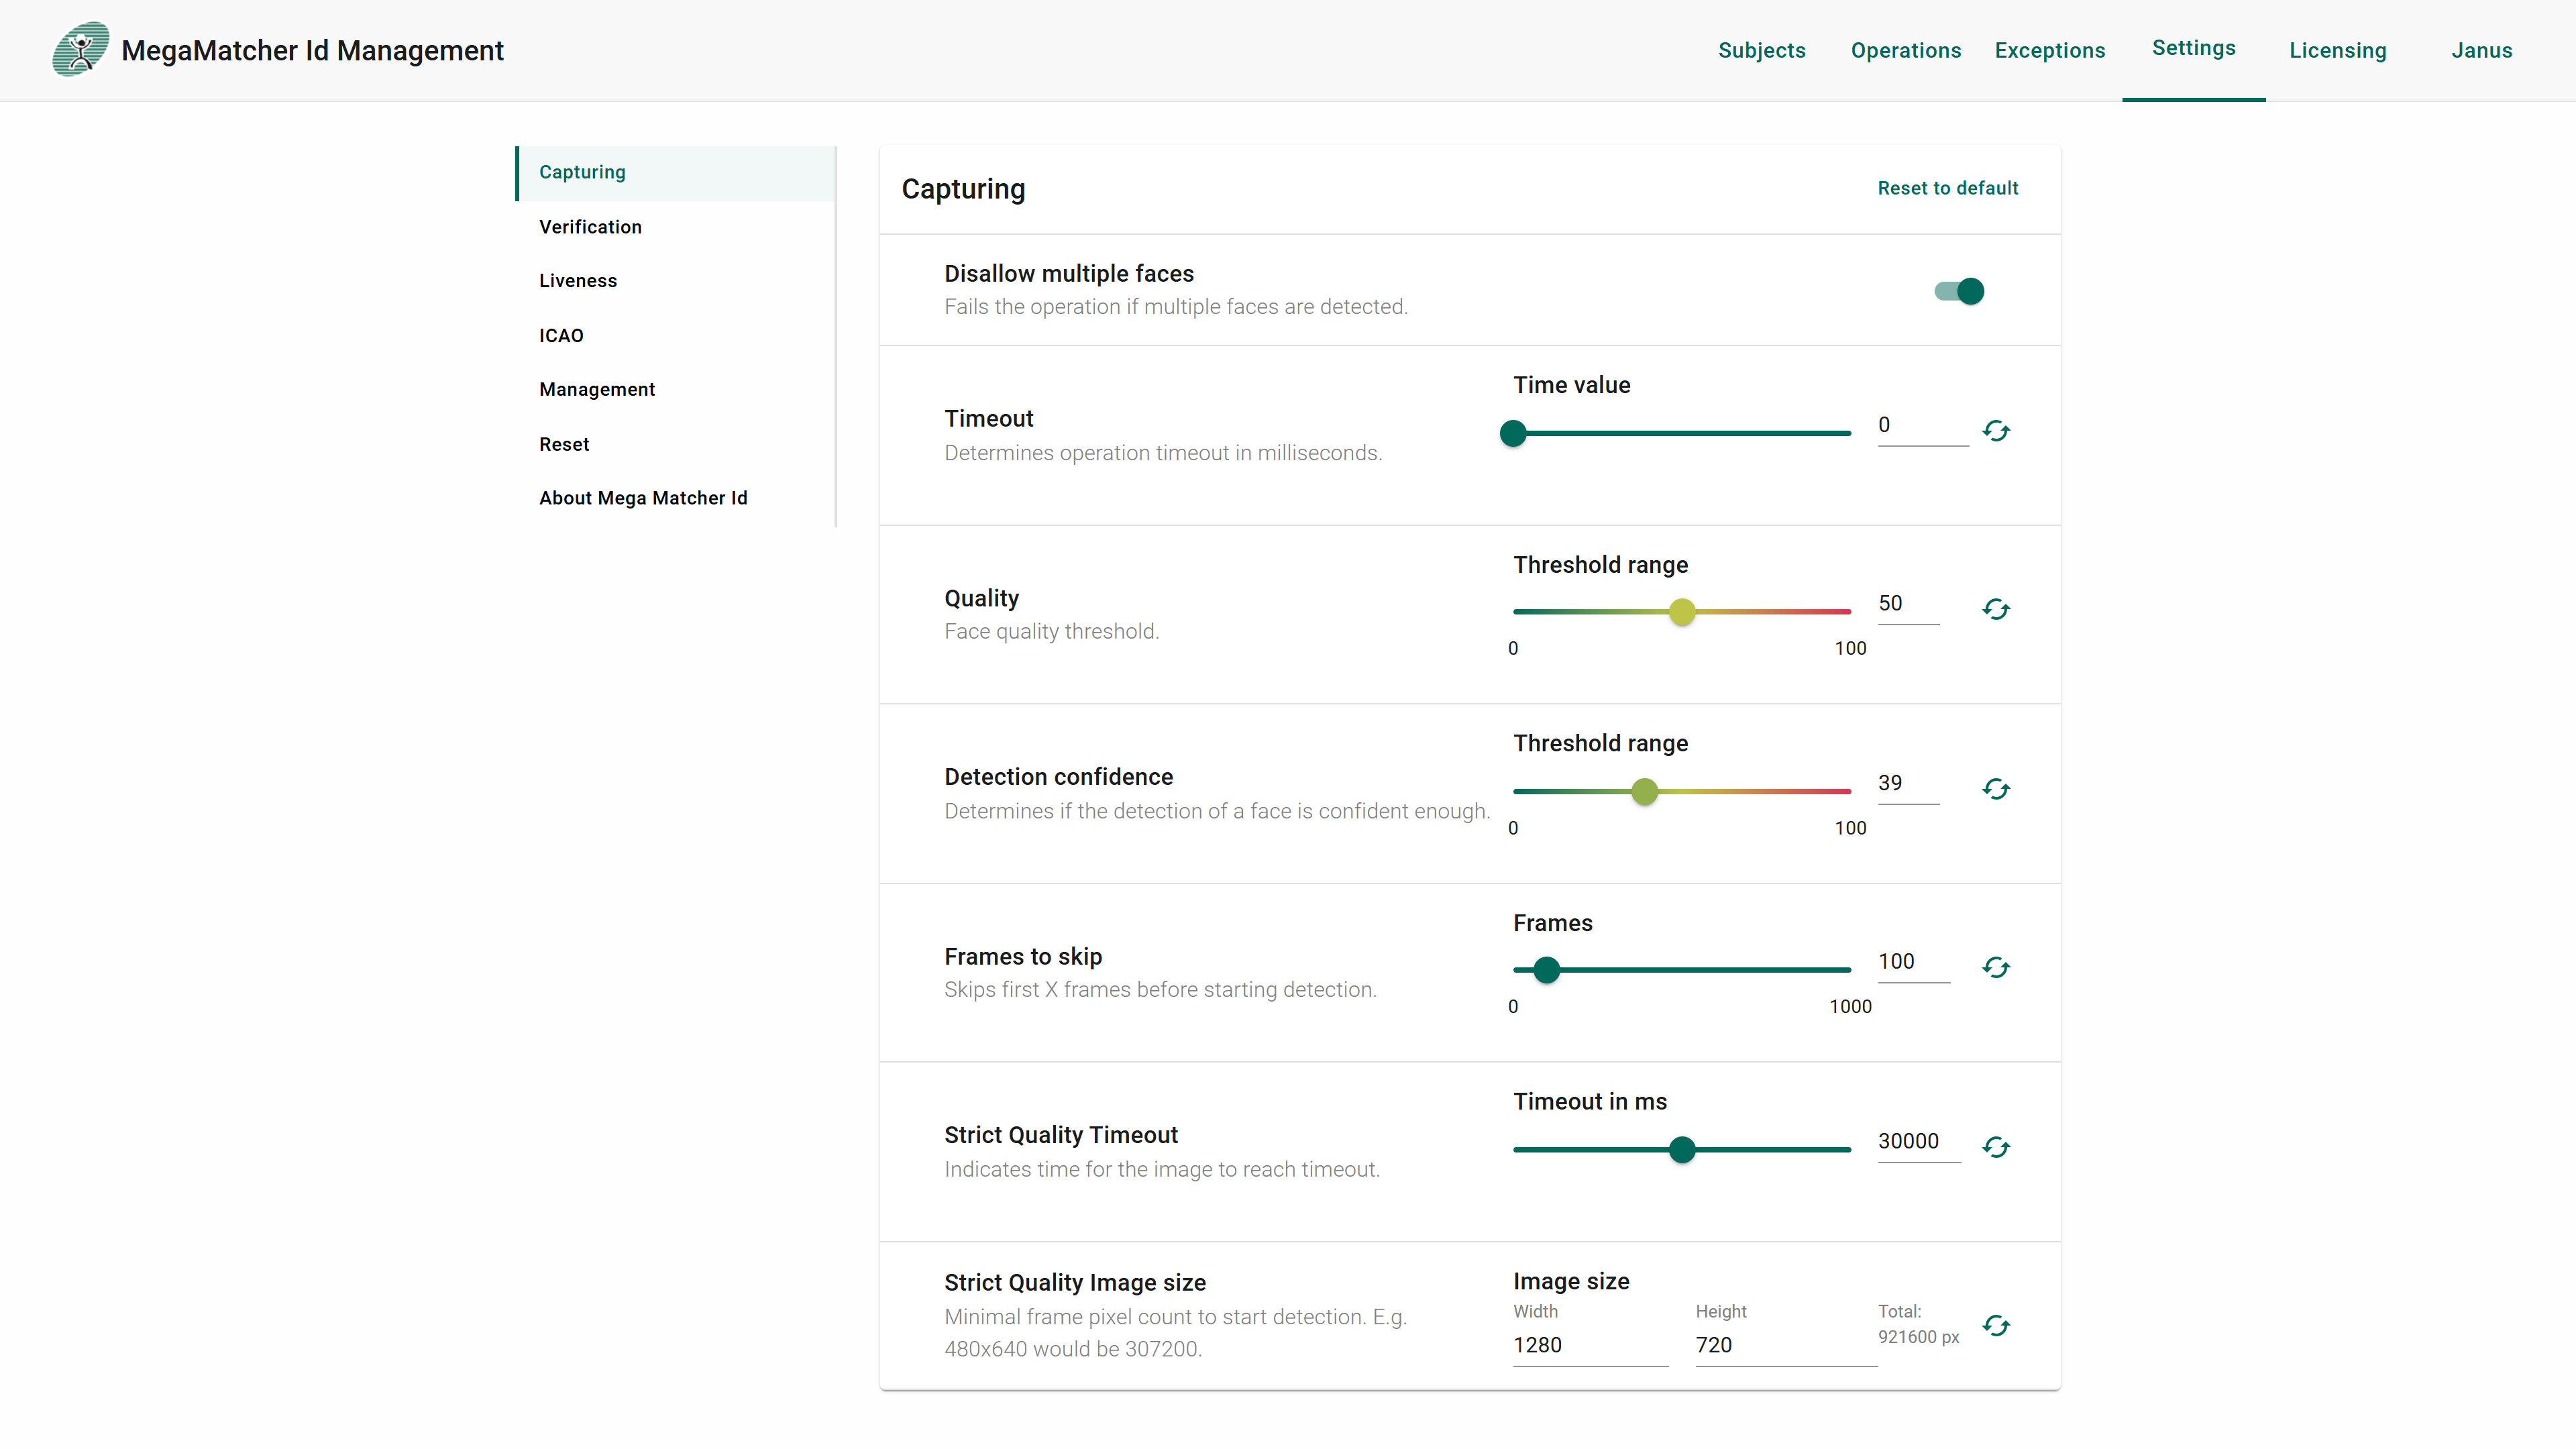2576x1449 pixels.
Task: Open ICAO settings in sidebar
Action: click(x=676, y=335)
